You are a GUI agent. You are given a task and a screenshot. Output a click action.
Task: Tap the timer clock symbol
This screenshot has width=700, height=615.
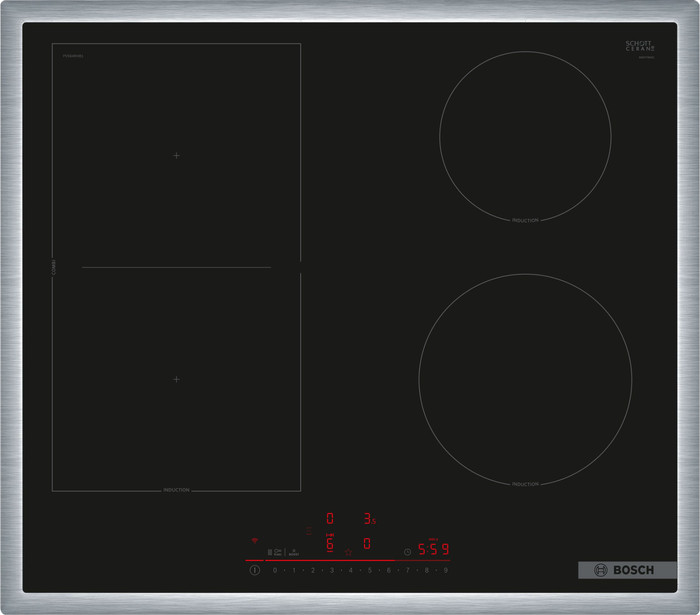pyautogui.click(x=408, y=552)
